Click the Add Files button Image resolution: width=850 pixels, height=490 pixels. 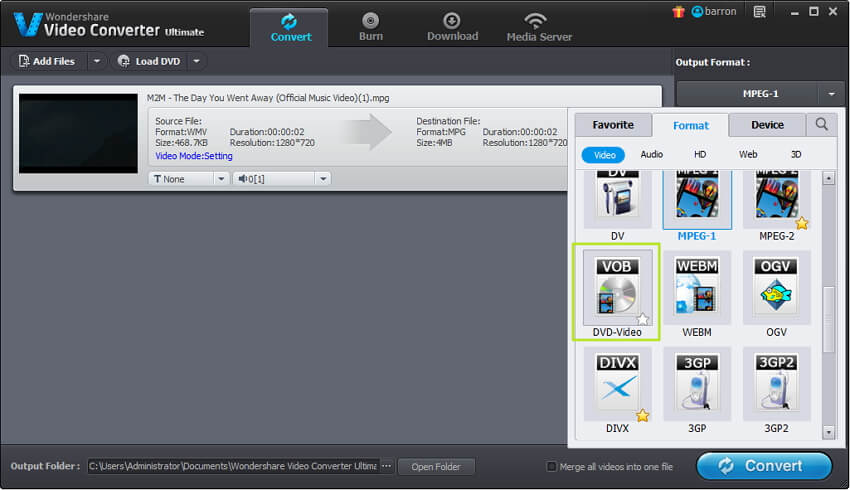pos(47,61)
